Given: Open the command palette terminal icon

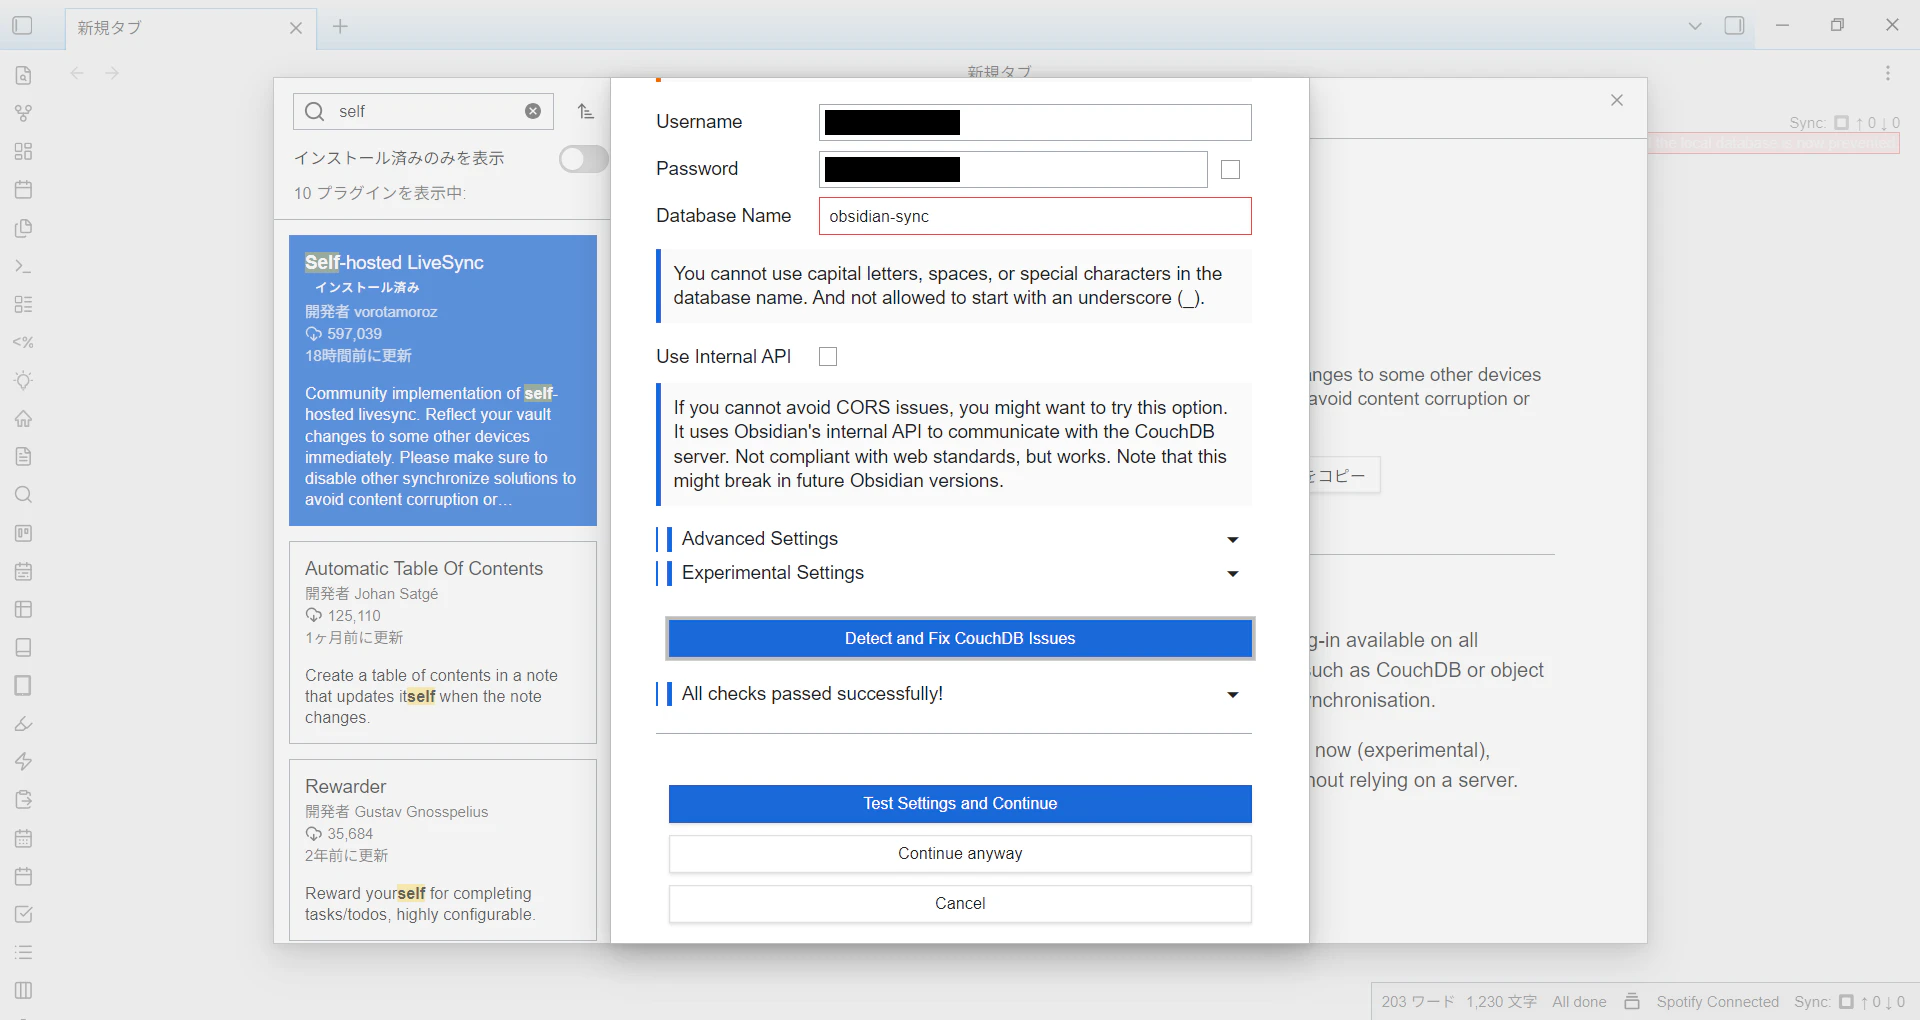Looking at the screenshot, I should tap(24, 266).
